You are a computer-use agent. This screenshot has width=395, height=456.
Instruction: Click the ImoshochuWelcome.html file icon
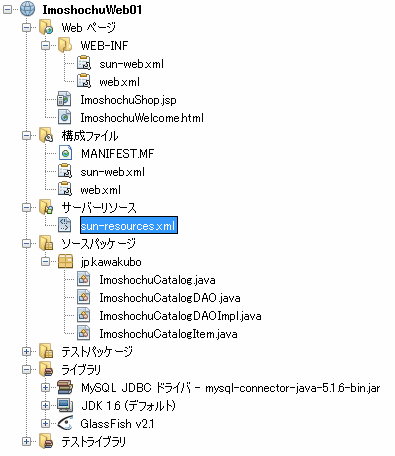coord(65,117)
